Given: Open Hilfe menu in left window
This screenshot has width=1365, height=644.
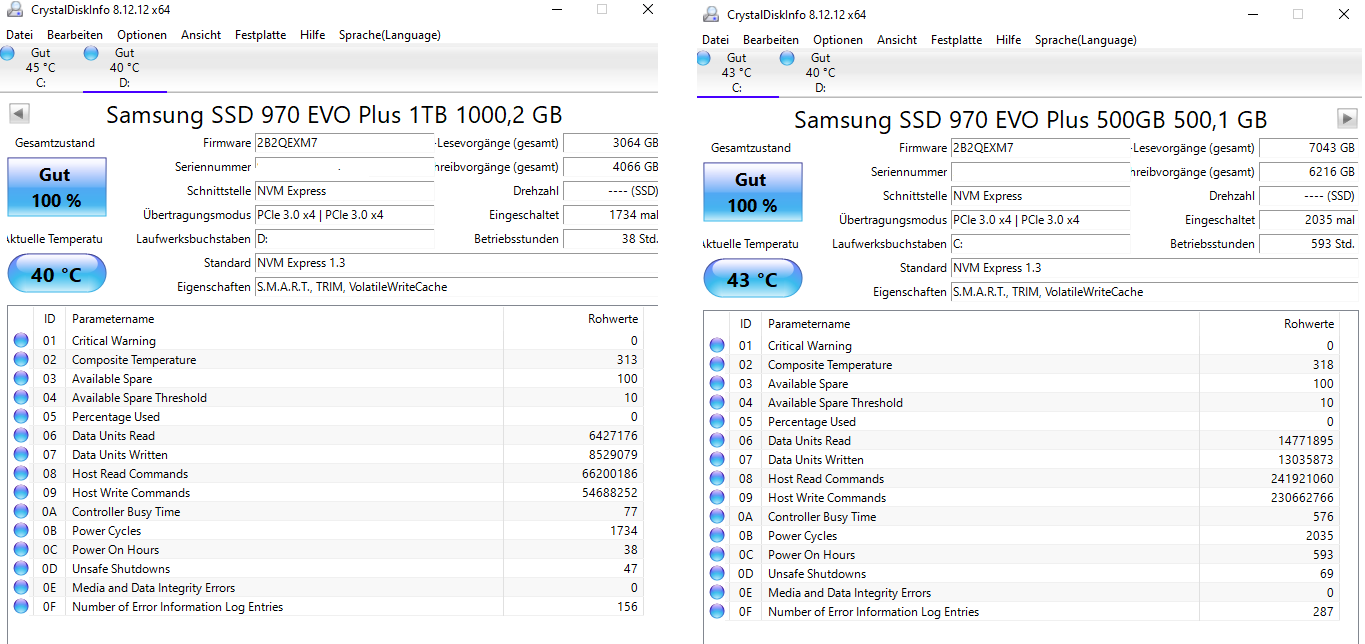Looking at the screenshot, I should tap(313, 35).
